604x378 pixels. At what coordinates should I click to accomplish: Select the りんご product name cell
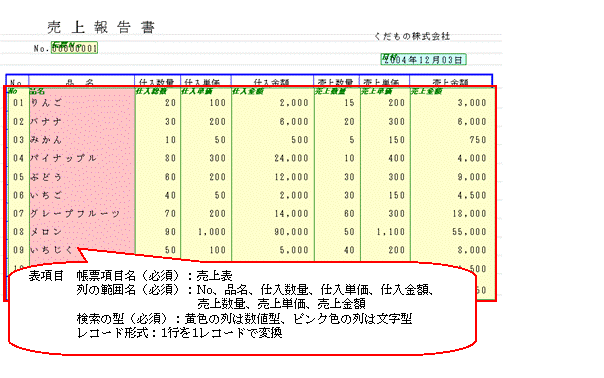(46, 103)
